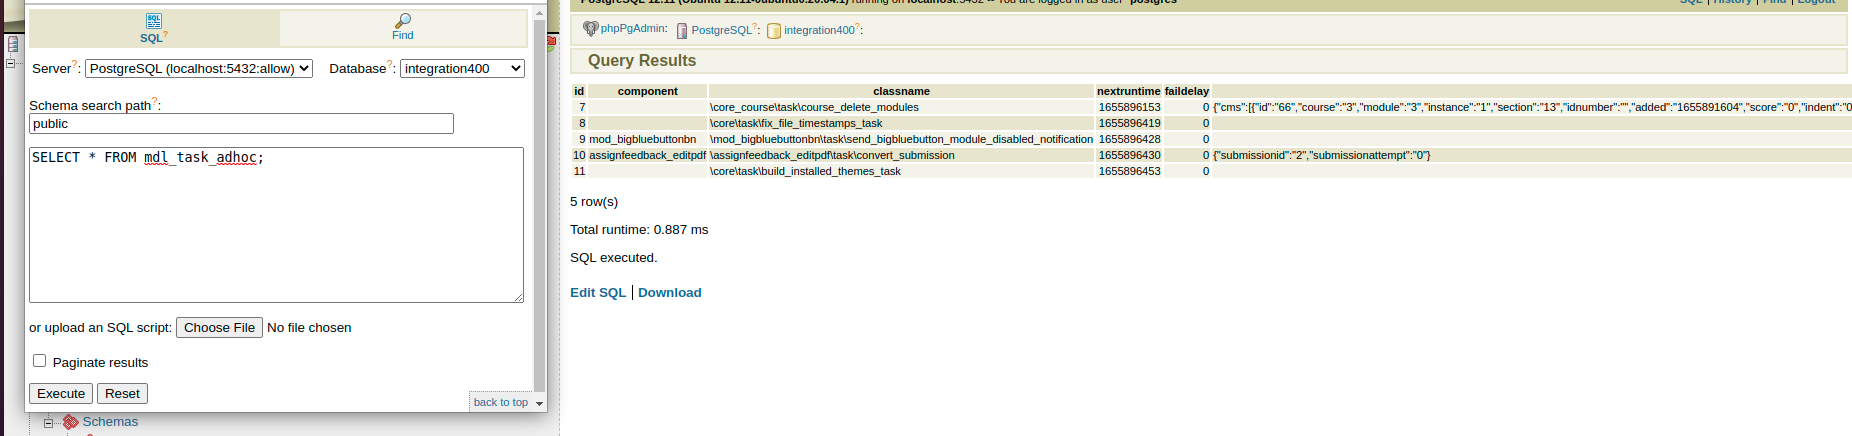The width and height of the screenshot is (1852, 436).
Task: Click the id cell with value 7
Action: coord(579,107)
